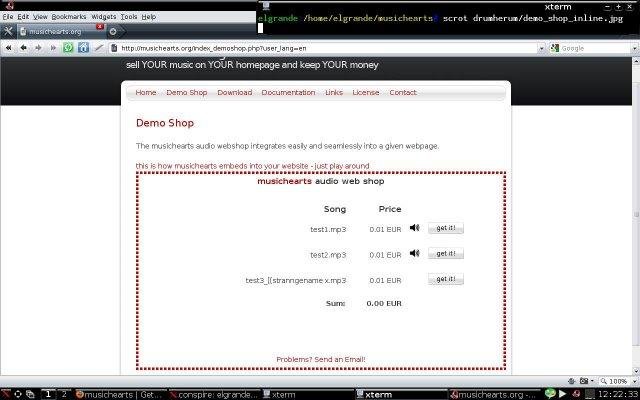Click the fast forward navigation button

(53, 48)
